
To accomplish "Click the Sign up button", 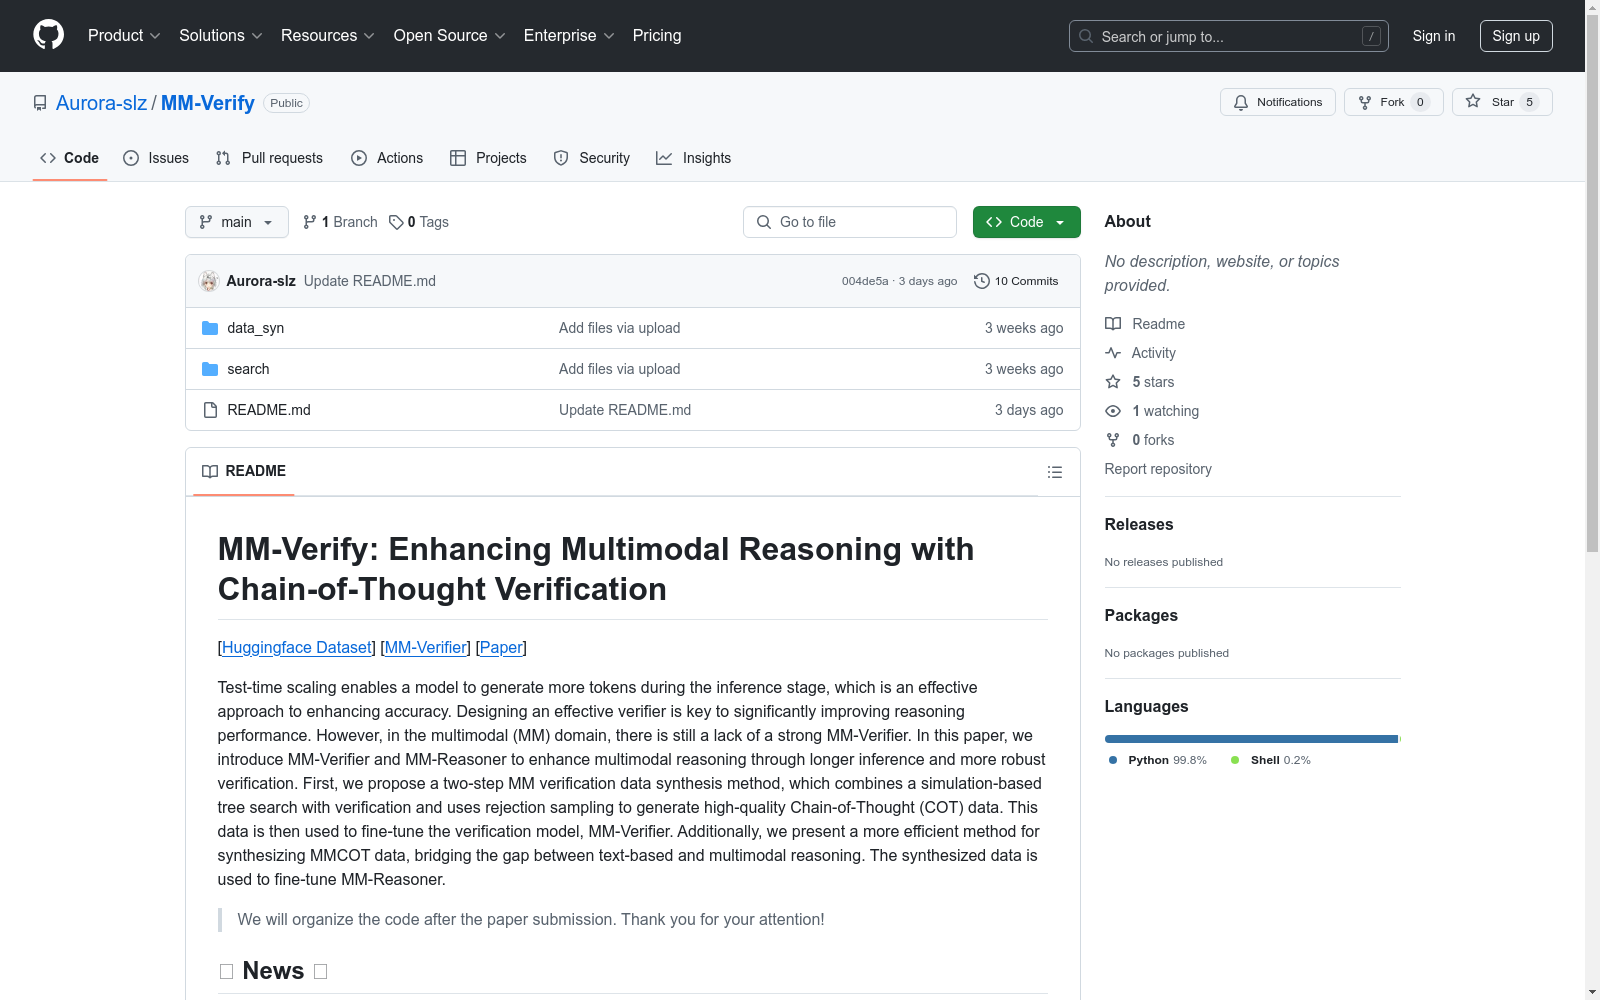I will (x=1516, y=36).
